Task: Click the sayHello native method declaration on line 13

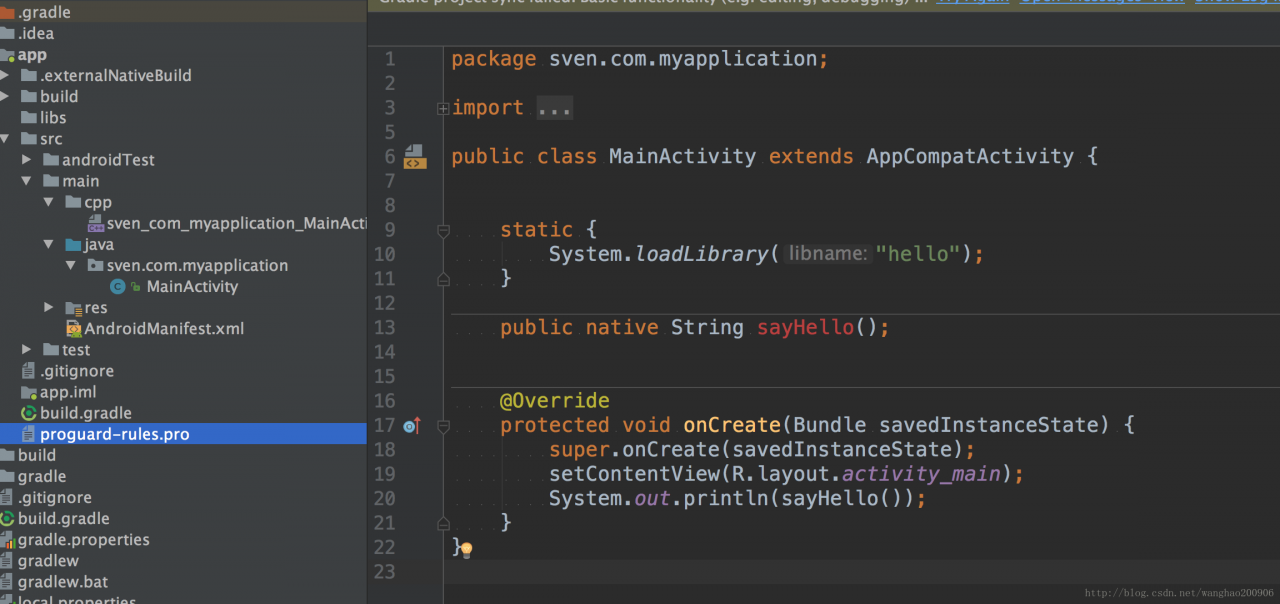Action: pos(805,328)
